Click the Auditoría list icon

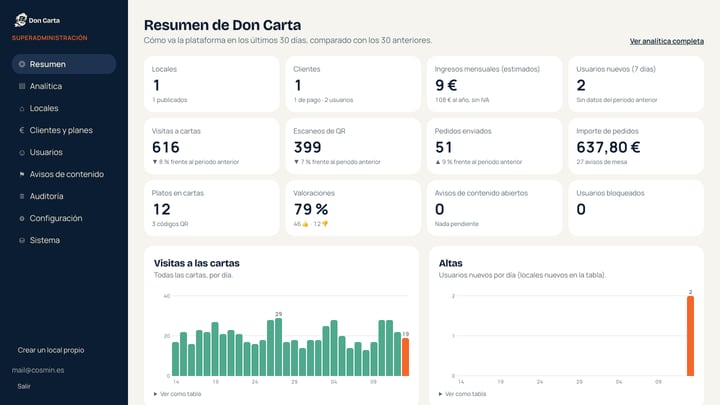pyautogui.click(x=22, y=197)
